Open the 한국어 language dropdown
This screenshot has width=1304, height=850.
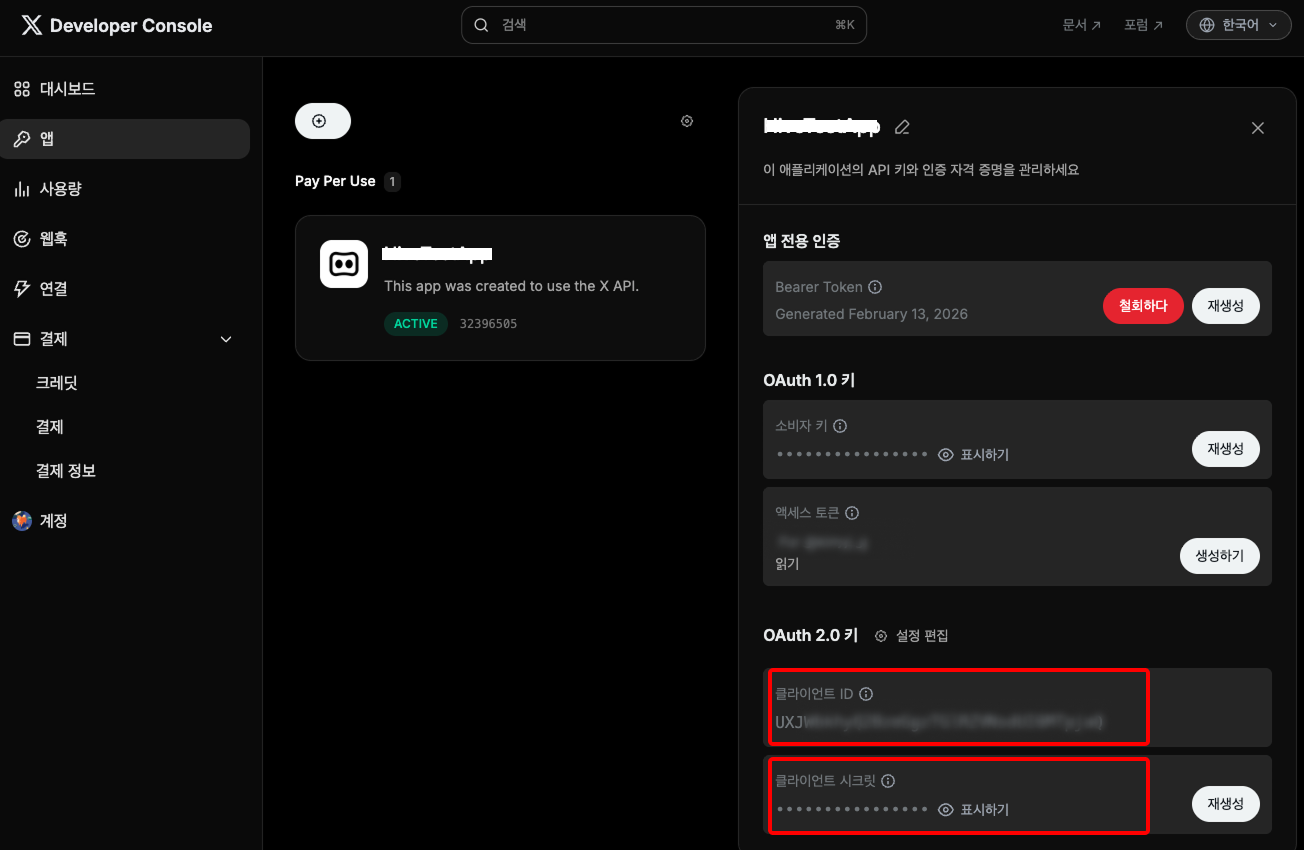(x=1238, y=25)
